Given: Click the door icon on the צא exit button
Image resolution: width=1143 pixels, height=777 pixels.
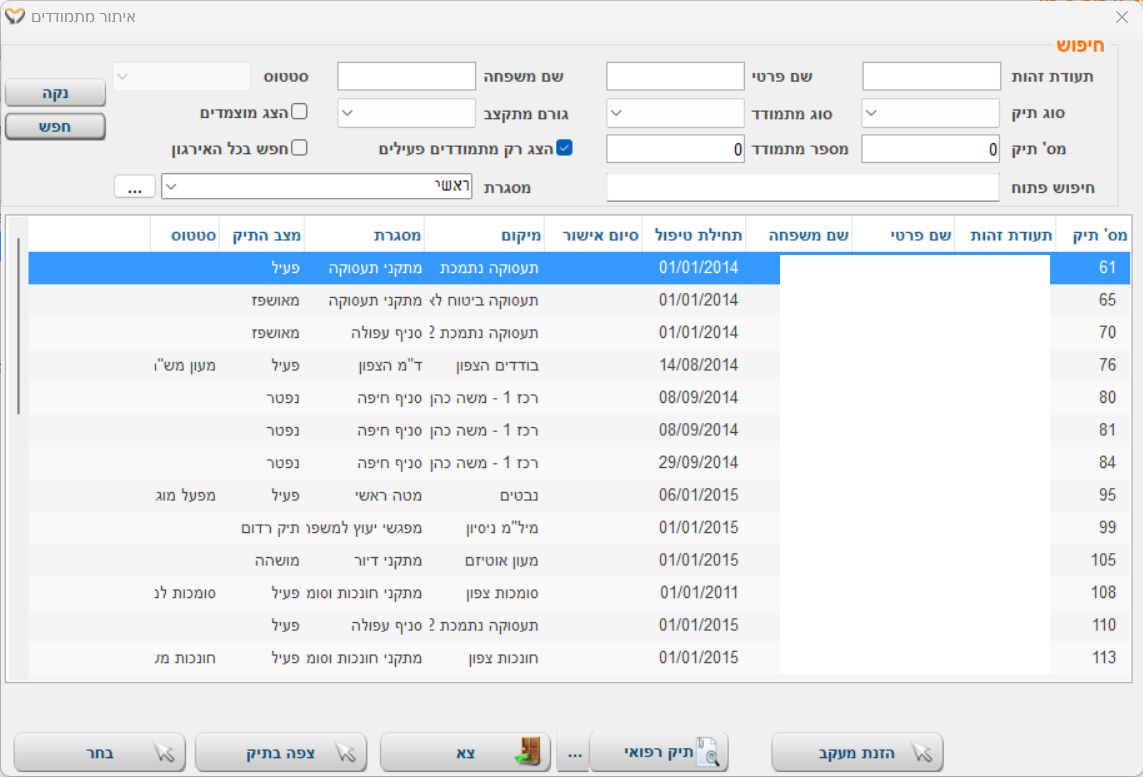Looking at the screenshot, I should [525, 752].
